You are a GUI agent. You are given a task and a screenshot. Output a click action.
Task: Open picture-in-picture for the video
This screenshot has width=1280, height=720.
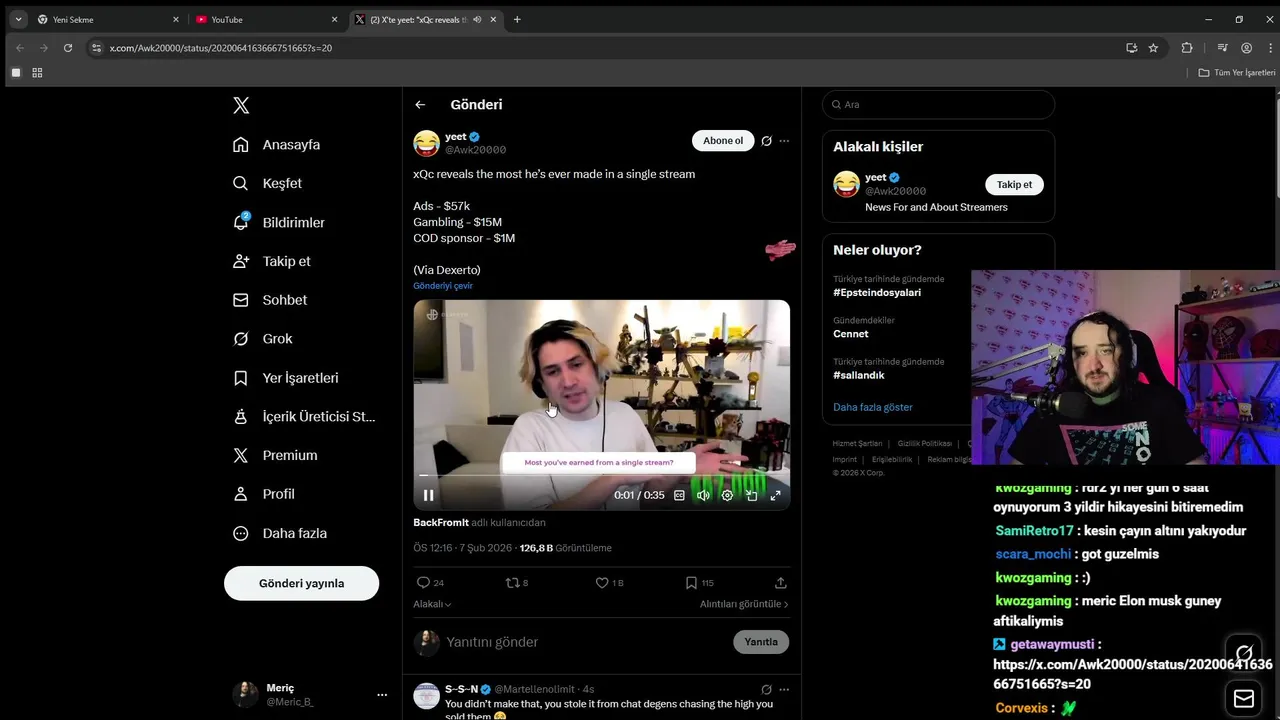[x=751, y=495]
